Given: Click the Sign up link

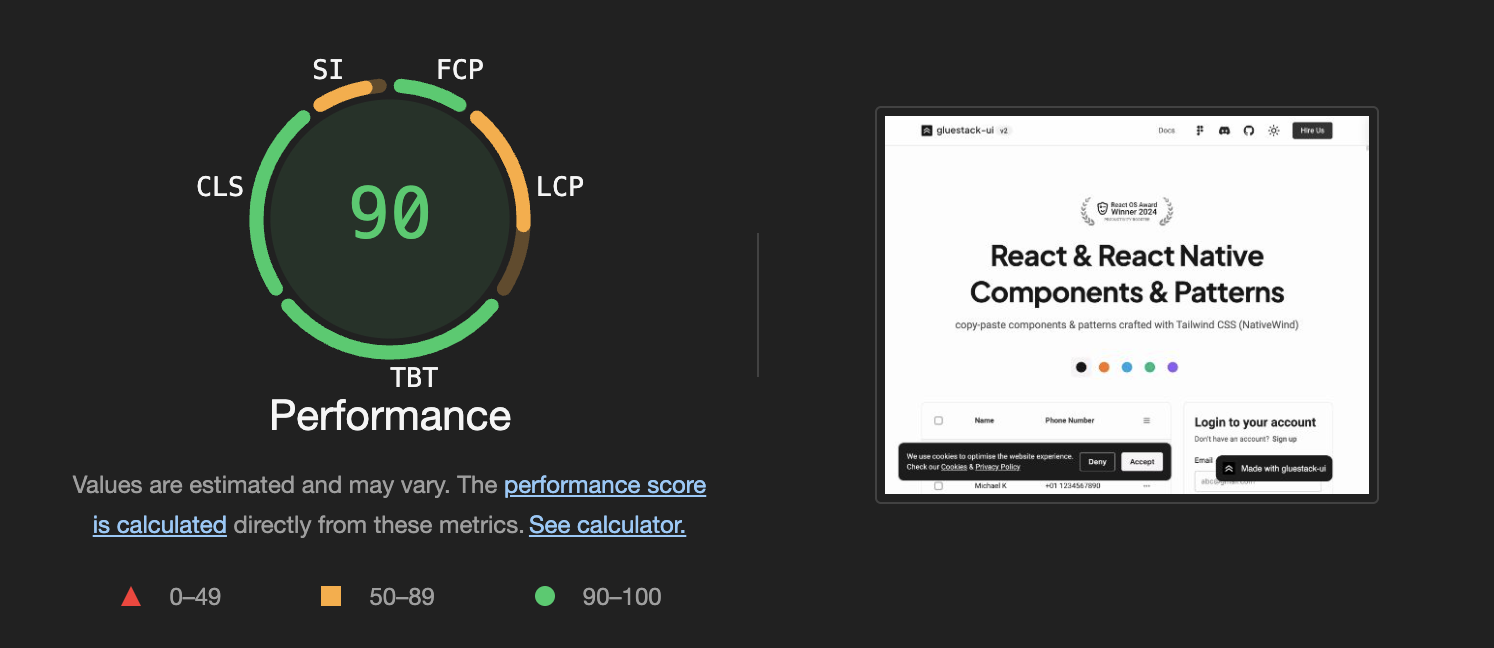Looking at the screenshot, I should point(1283,440).
